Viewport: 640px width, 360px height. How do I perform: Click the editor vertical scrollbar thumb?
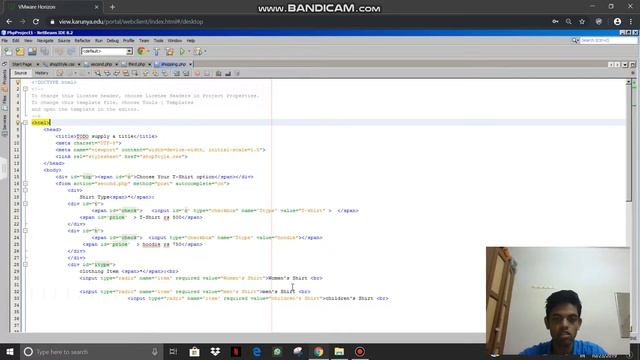(629, 143)
